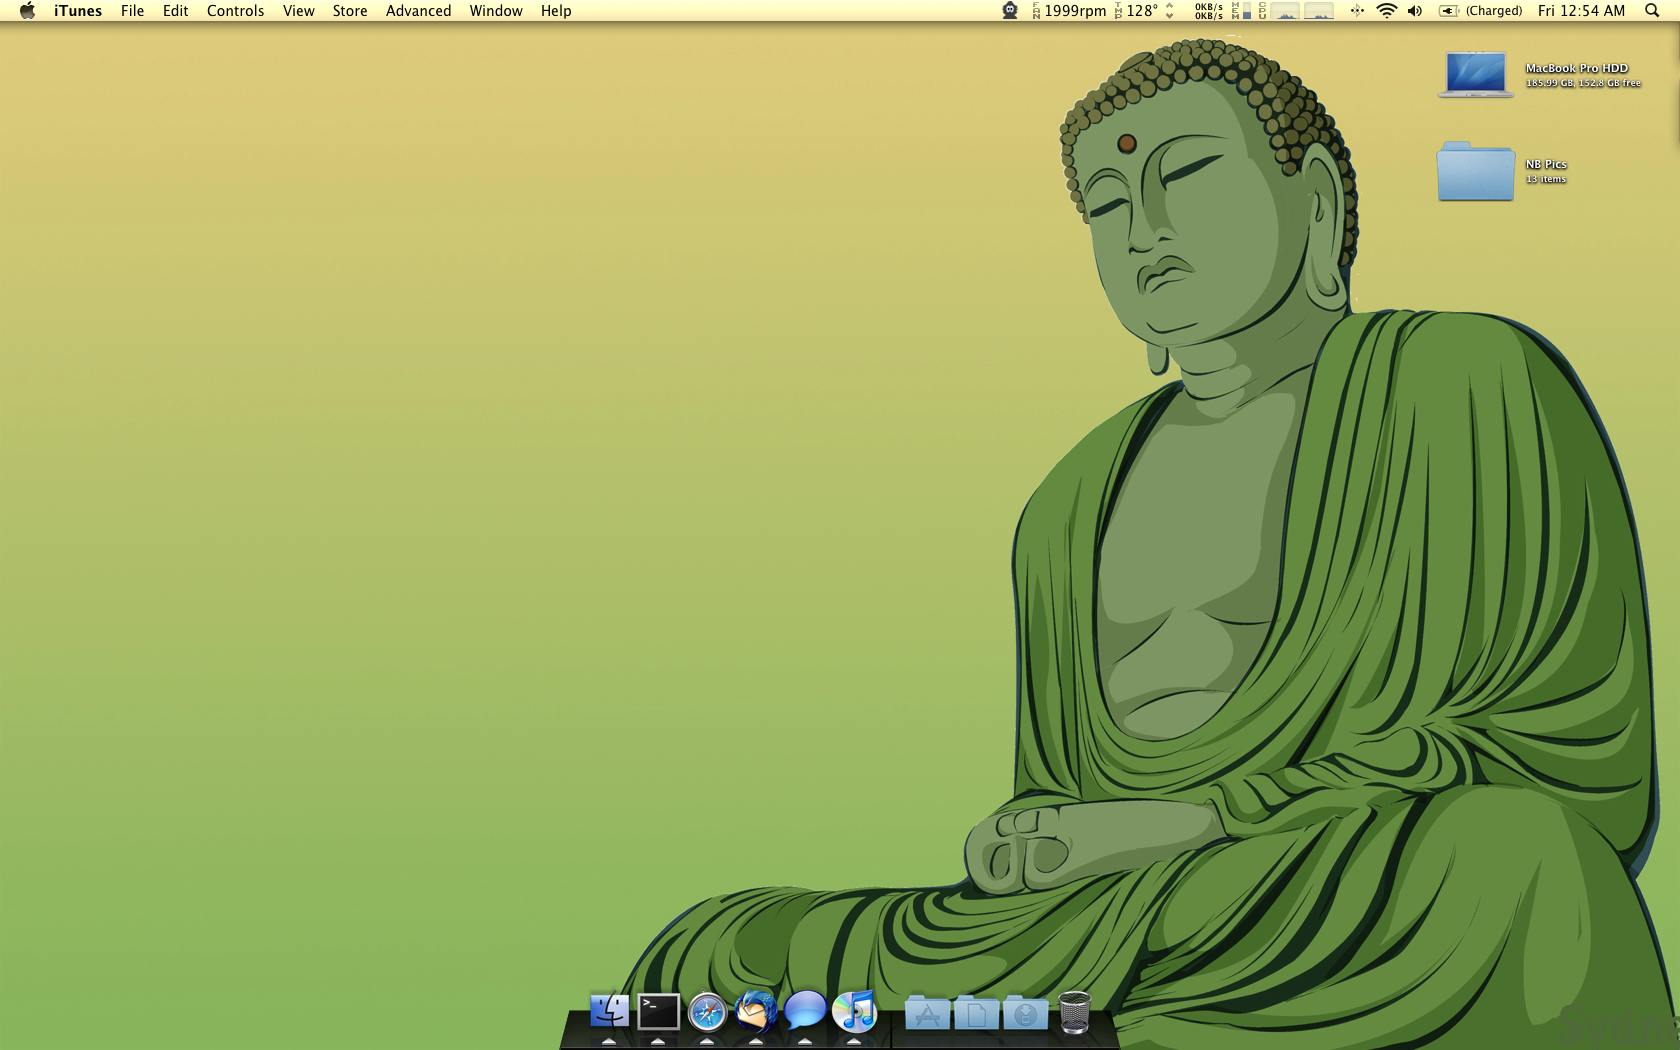Open Safari compass icon in Dock

(x=707, y=1012)
